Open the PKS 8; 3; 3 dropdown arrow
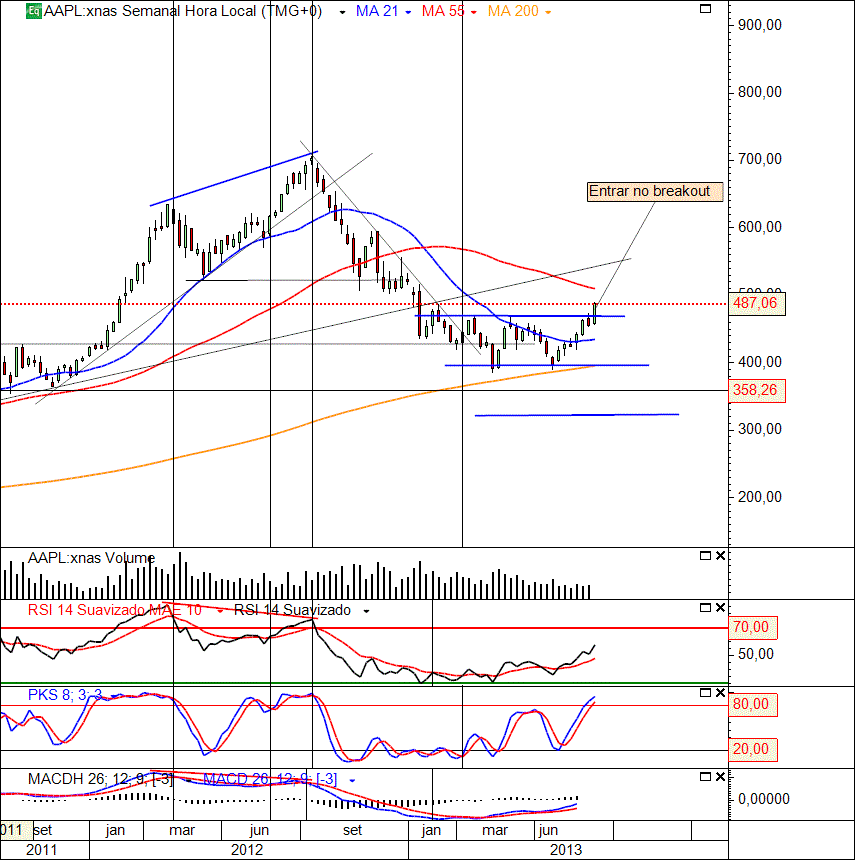This screenshot has height=860, width=855. click(114, 696)
